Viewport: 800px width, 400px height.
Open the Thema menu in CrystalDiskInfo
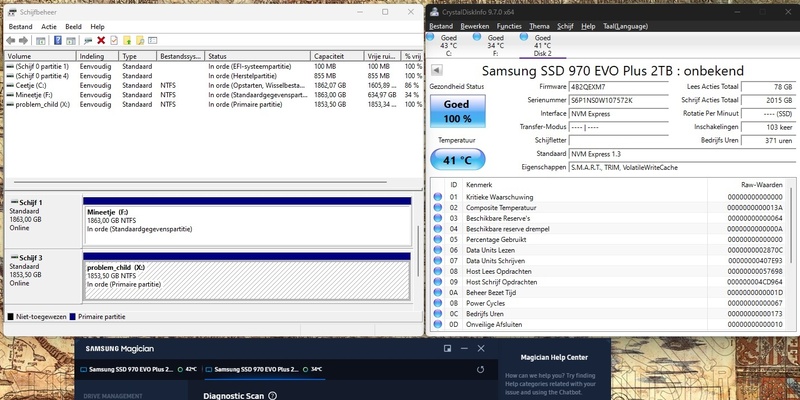539,26
